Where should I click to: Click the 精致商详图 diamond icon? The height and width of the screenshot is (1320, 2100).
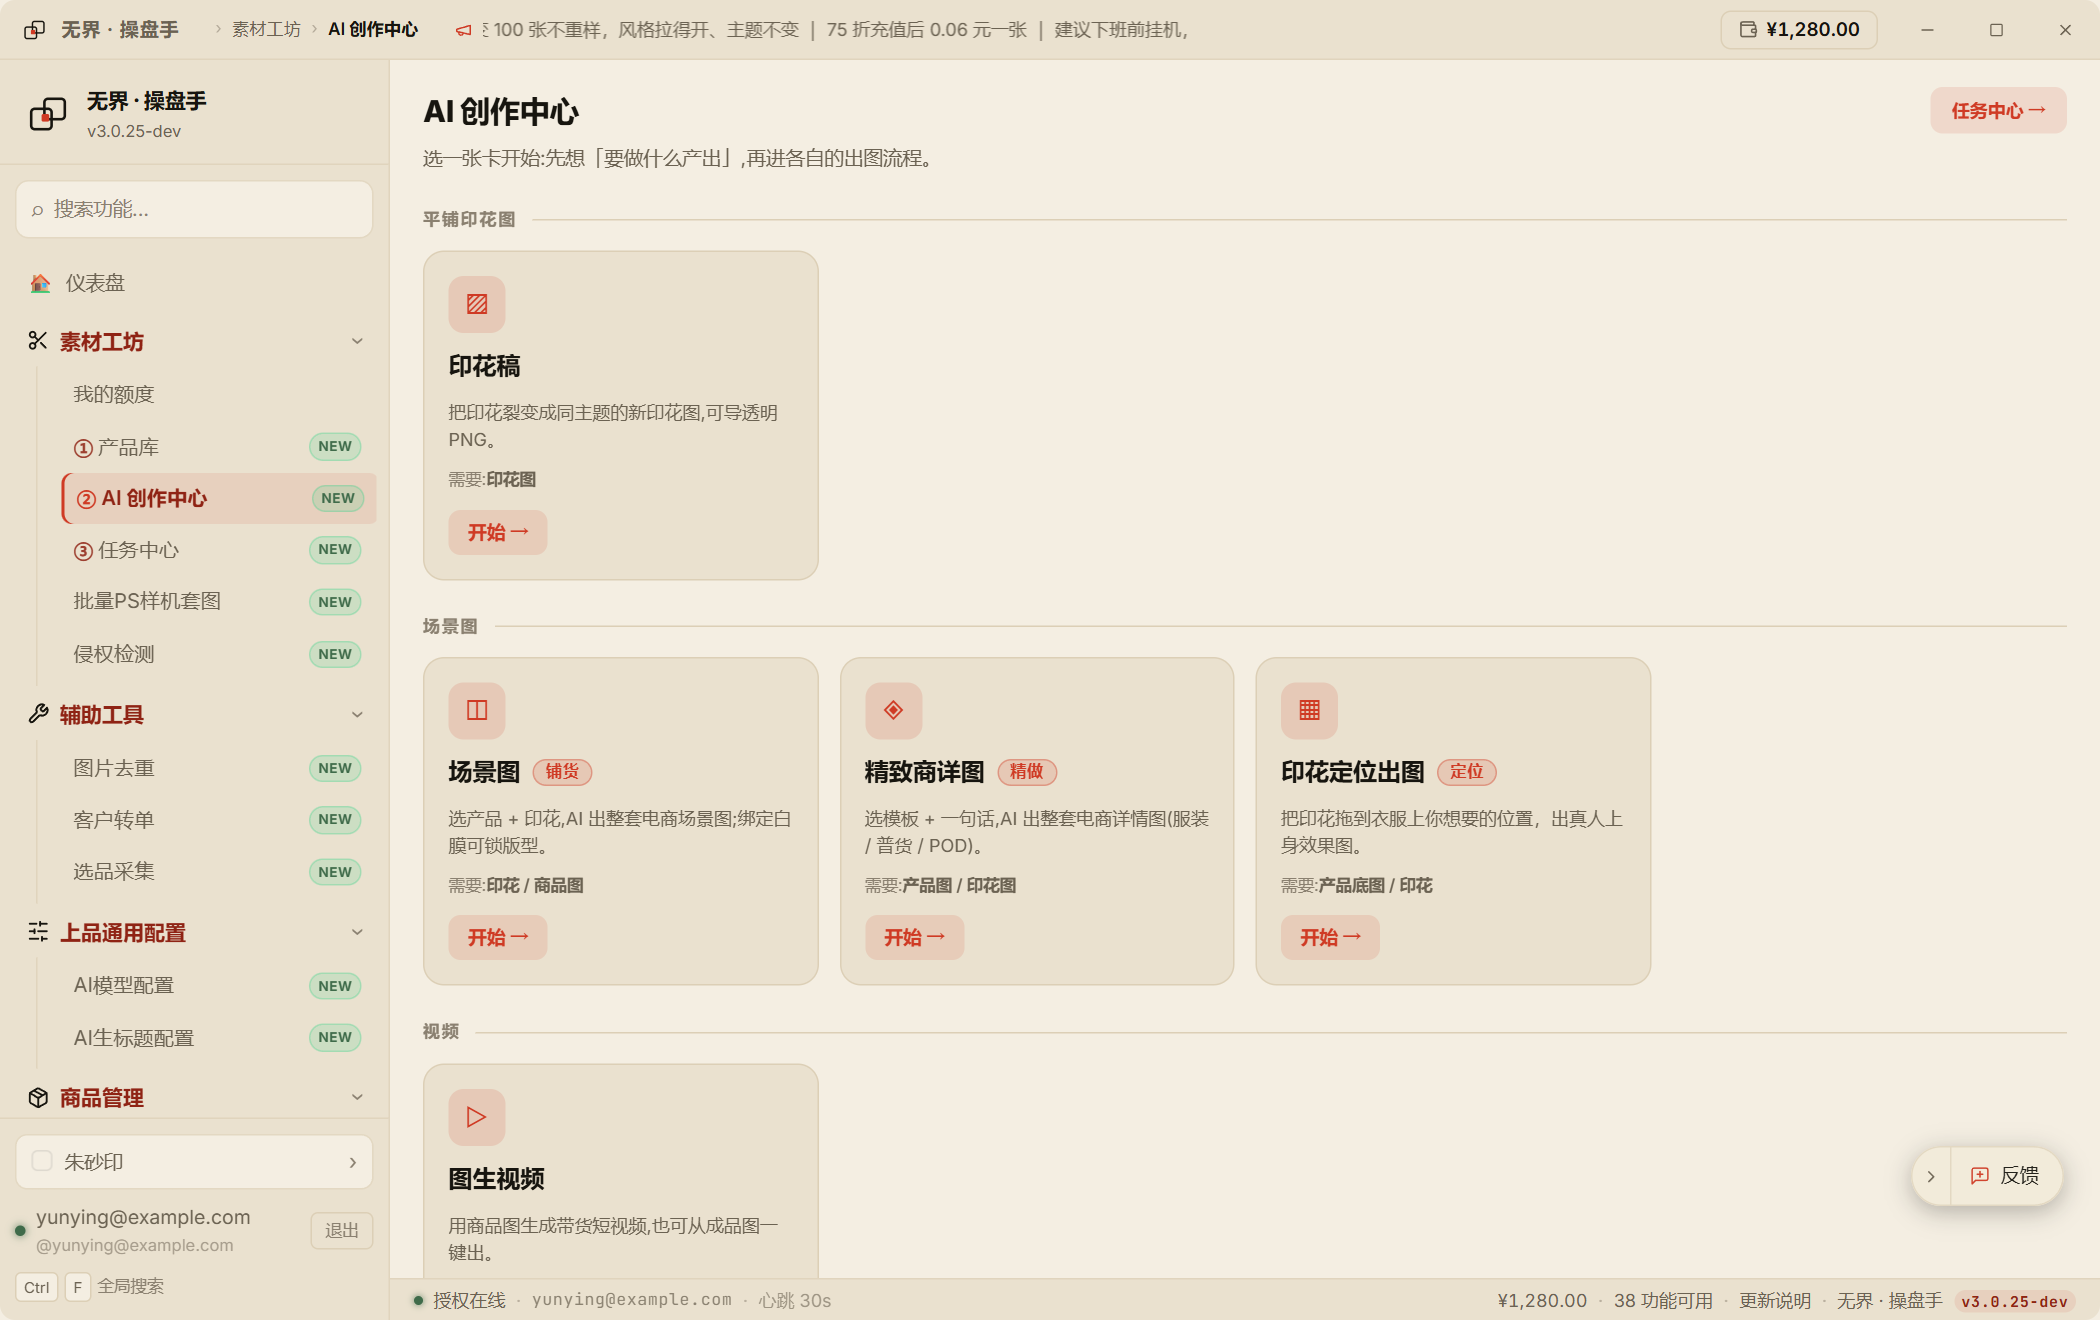coord(893,710)
